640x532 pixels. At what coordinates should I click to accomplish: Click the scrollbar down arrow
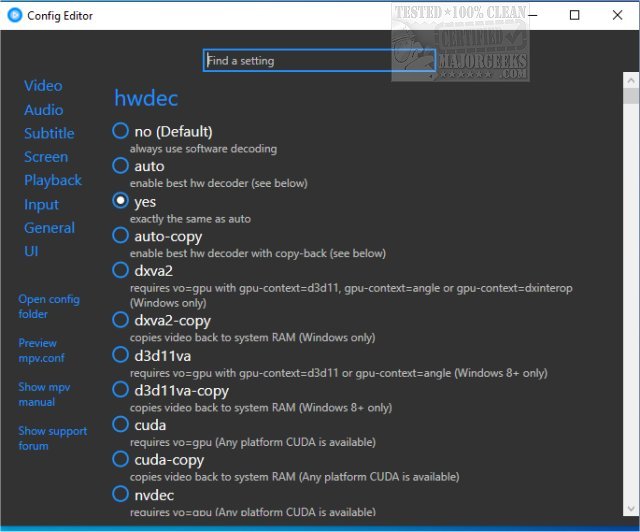[631, 509]
